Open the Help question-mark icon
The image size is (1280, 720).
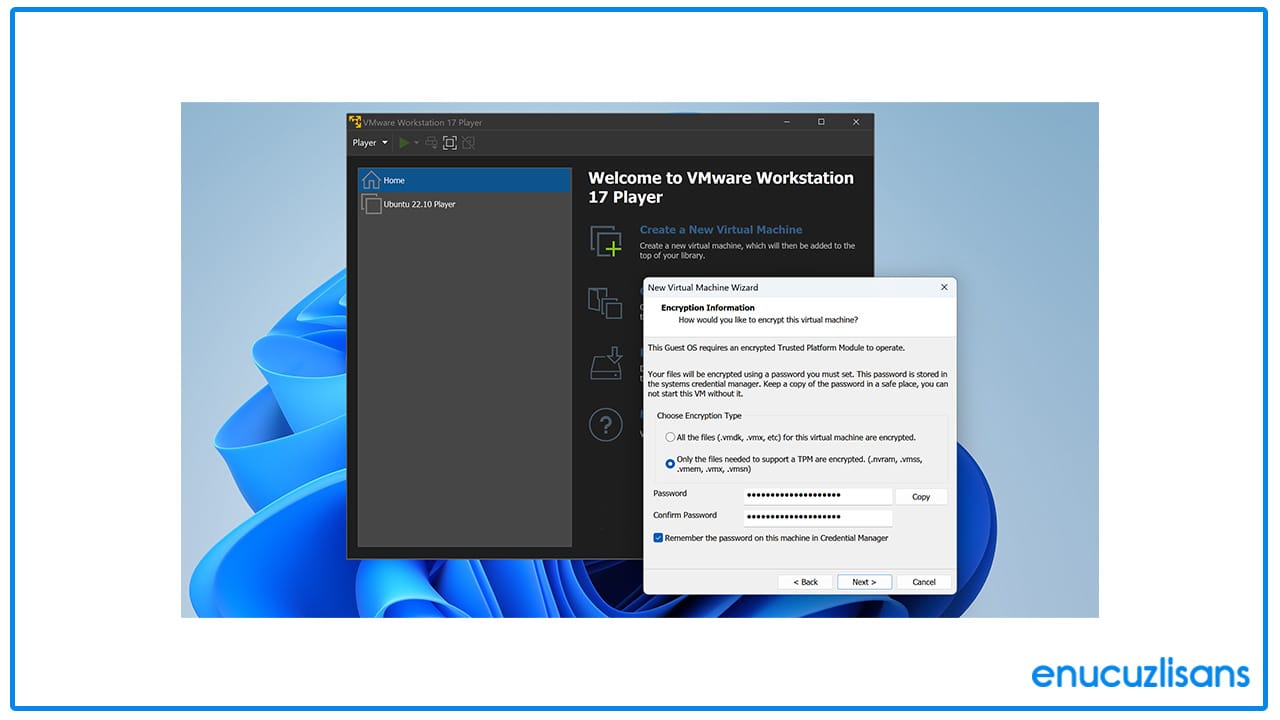(x=605, y=424)
